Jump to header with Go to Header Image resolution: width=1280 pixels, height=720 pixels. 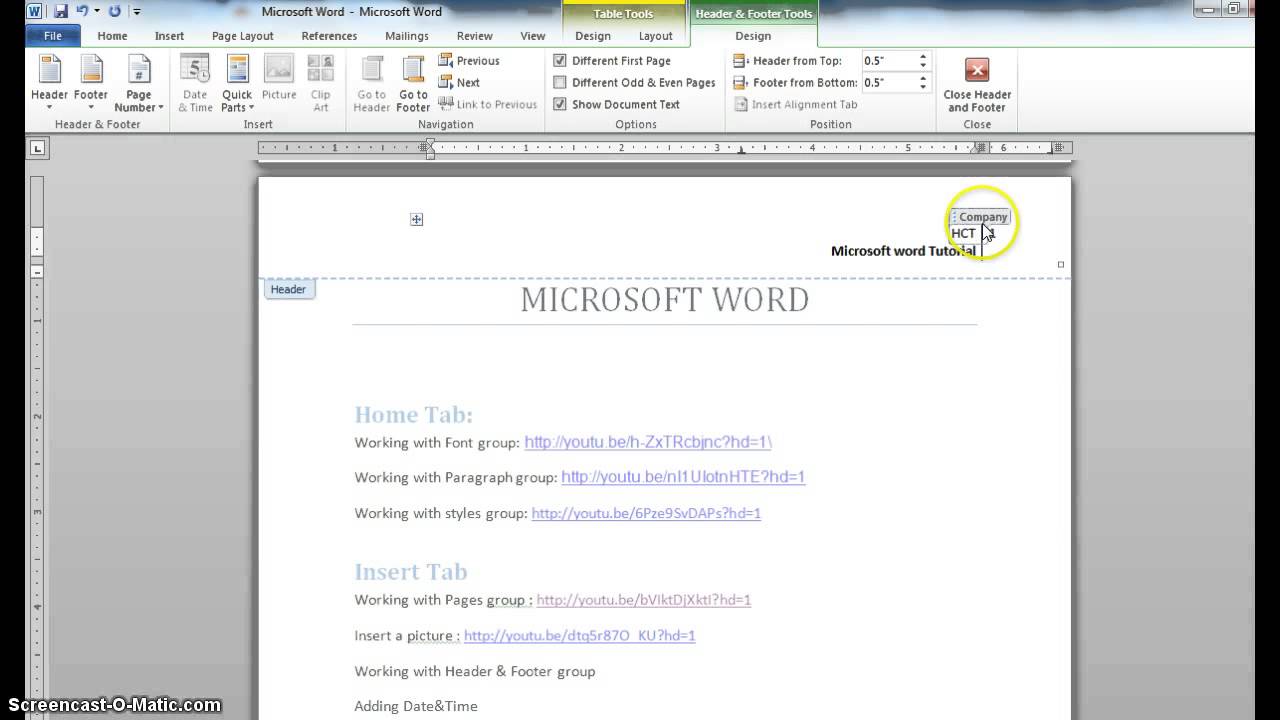[372, 84]
